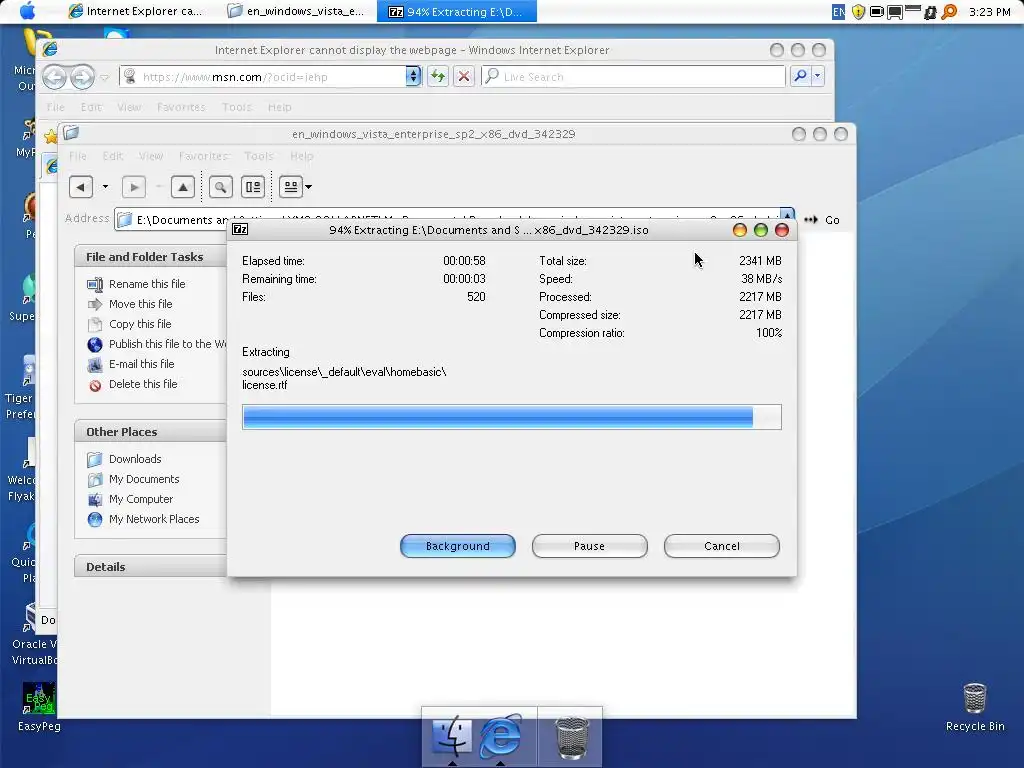The width and height of the screenshot is (1024, 768).
Task: Open Edit menu in Explorer window
Action: coord(112,156)
